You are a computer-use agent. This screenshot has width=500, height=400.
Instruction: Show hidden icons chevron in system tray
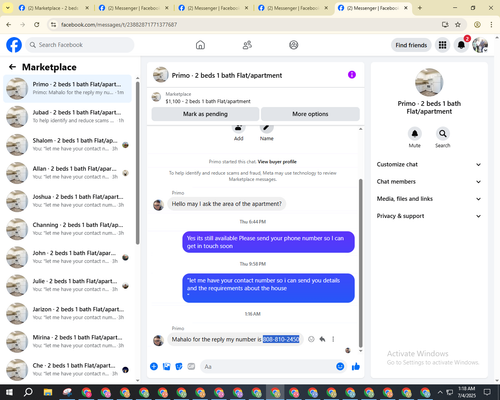(x=440, y=392)
